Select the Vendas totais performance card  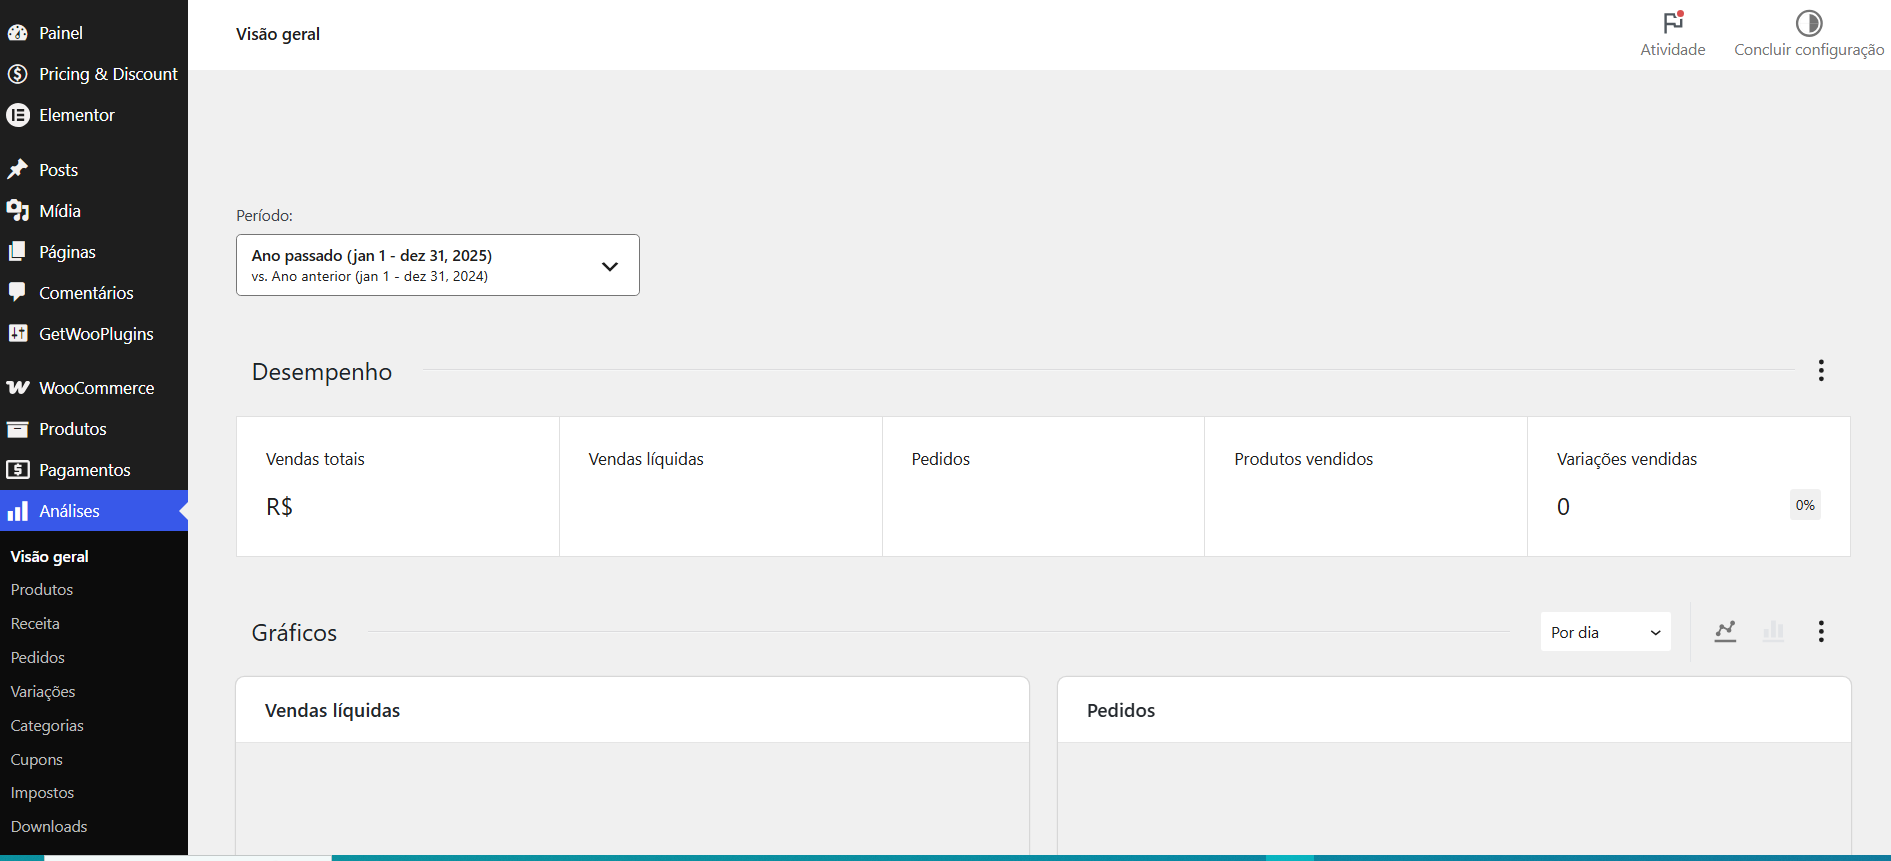398,486
